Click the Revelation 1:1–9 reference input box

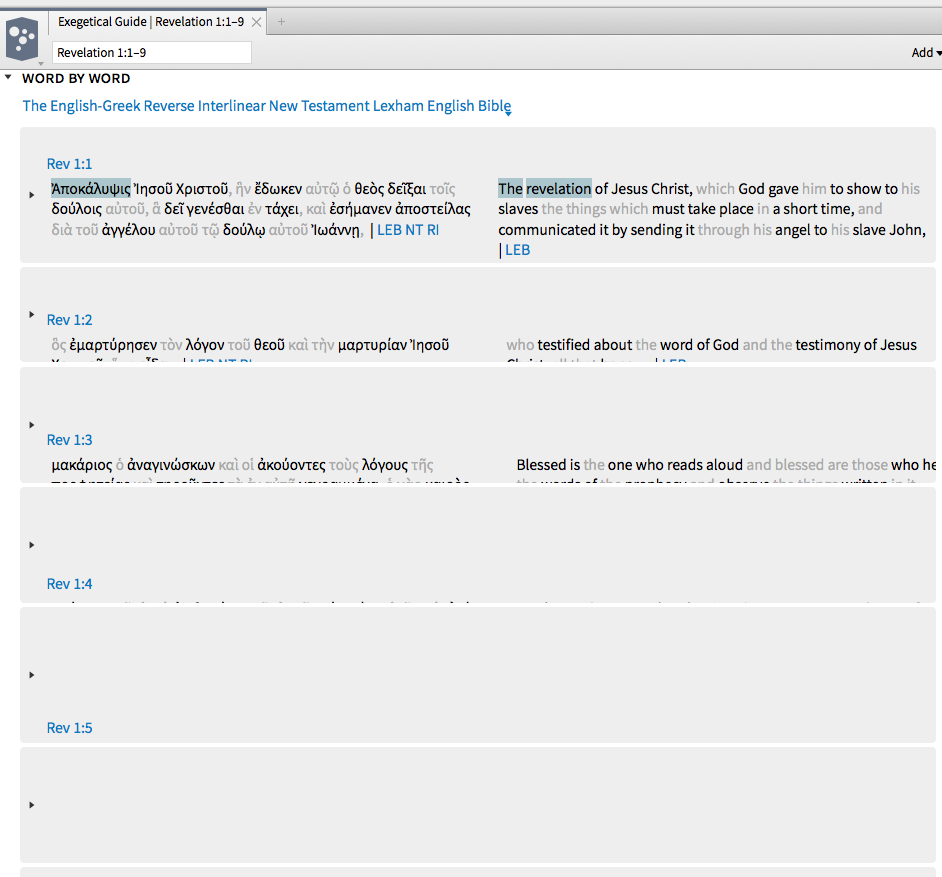click(151, 52)
